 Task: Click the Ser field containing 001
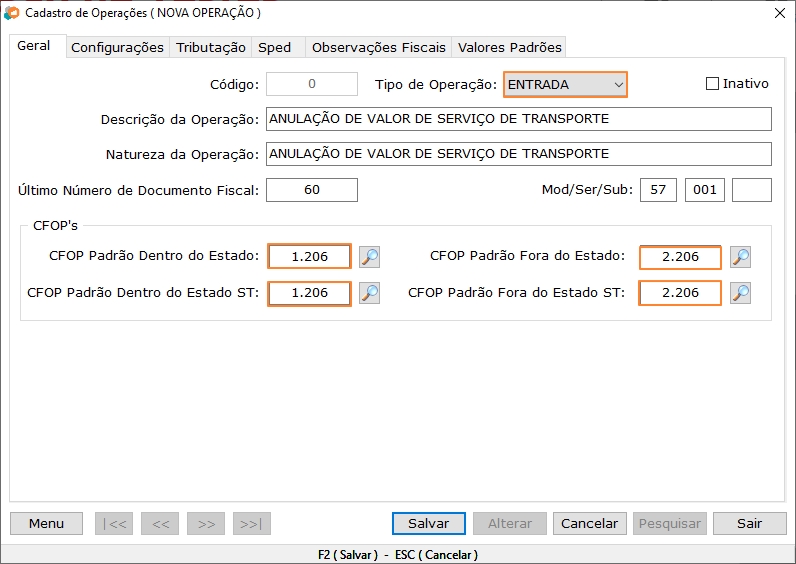(x=705, y=190)
